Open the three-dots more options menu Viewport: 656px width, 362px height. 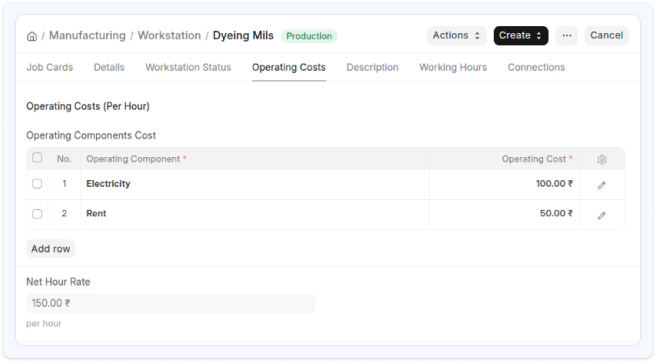566,36
